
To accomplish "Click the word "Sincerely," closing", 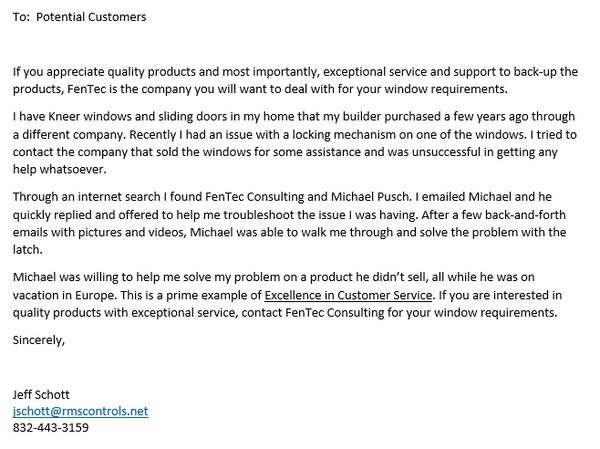I will (x=39, y=340).
